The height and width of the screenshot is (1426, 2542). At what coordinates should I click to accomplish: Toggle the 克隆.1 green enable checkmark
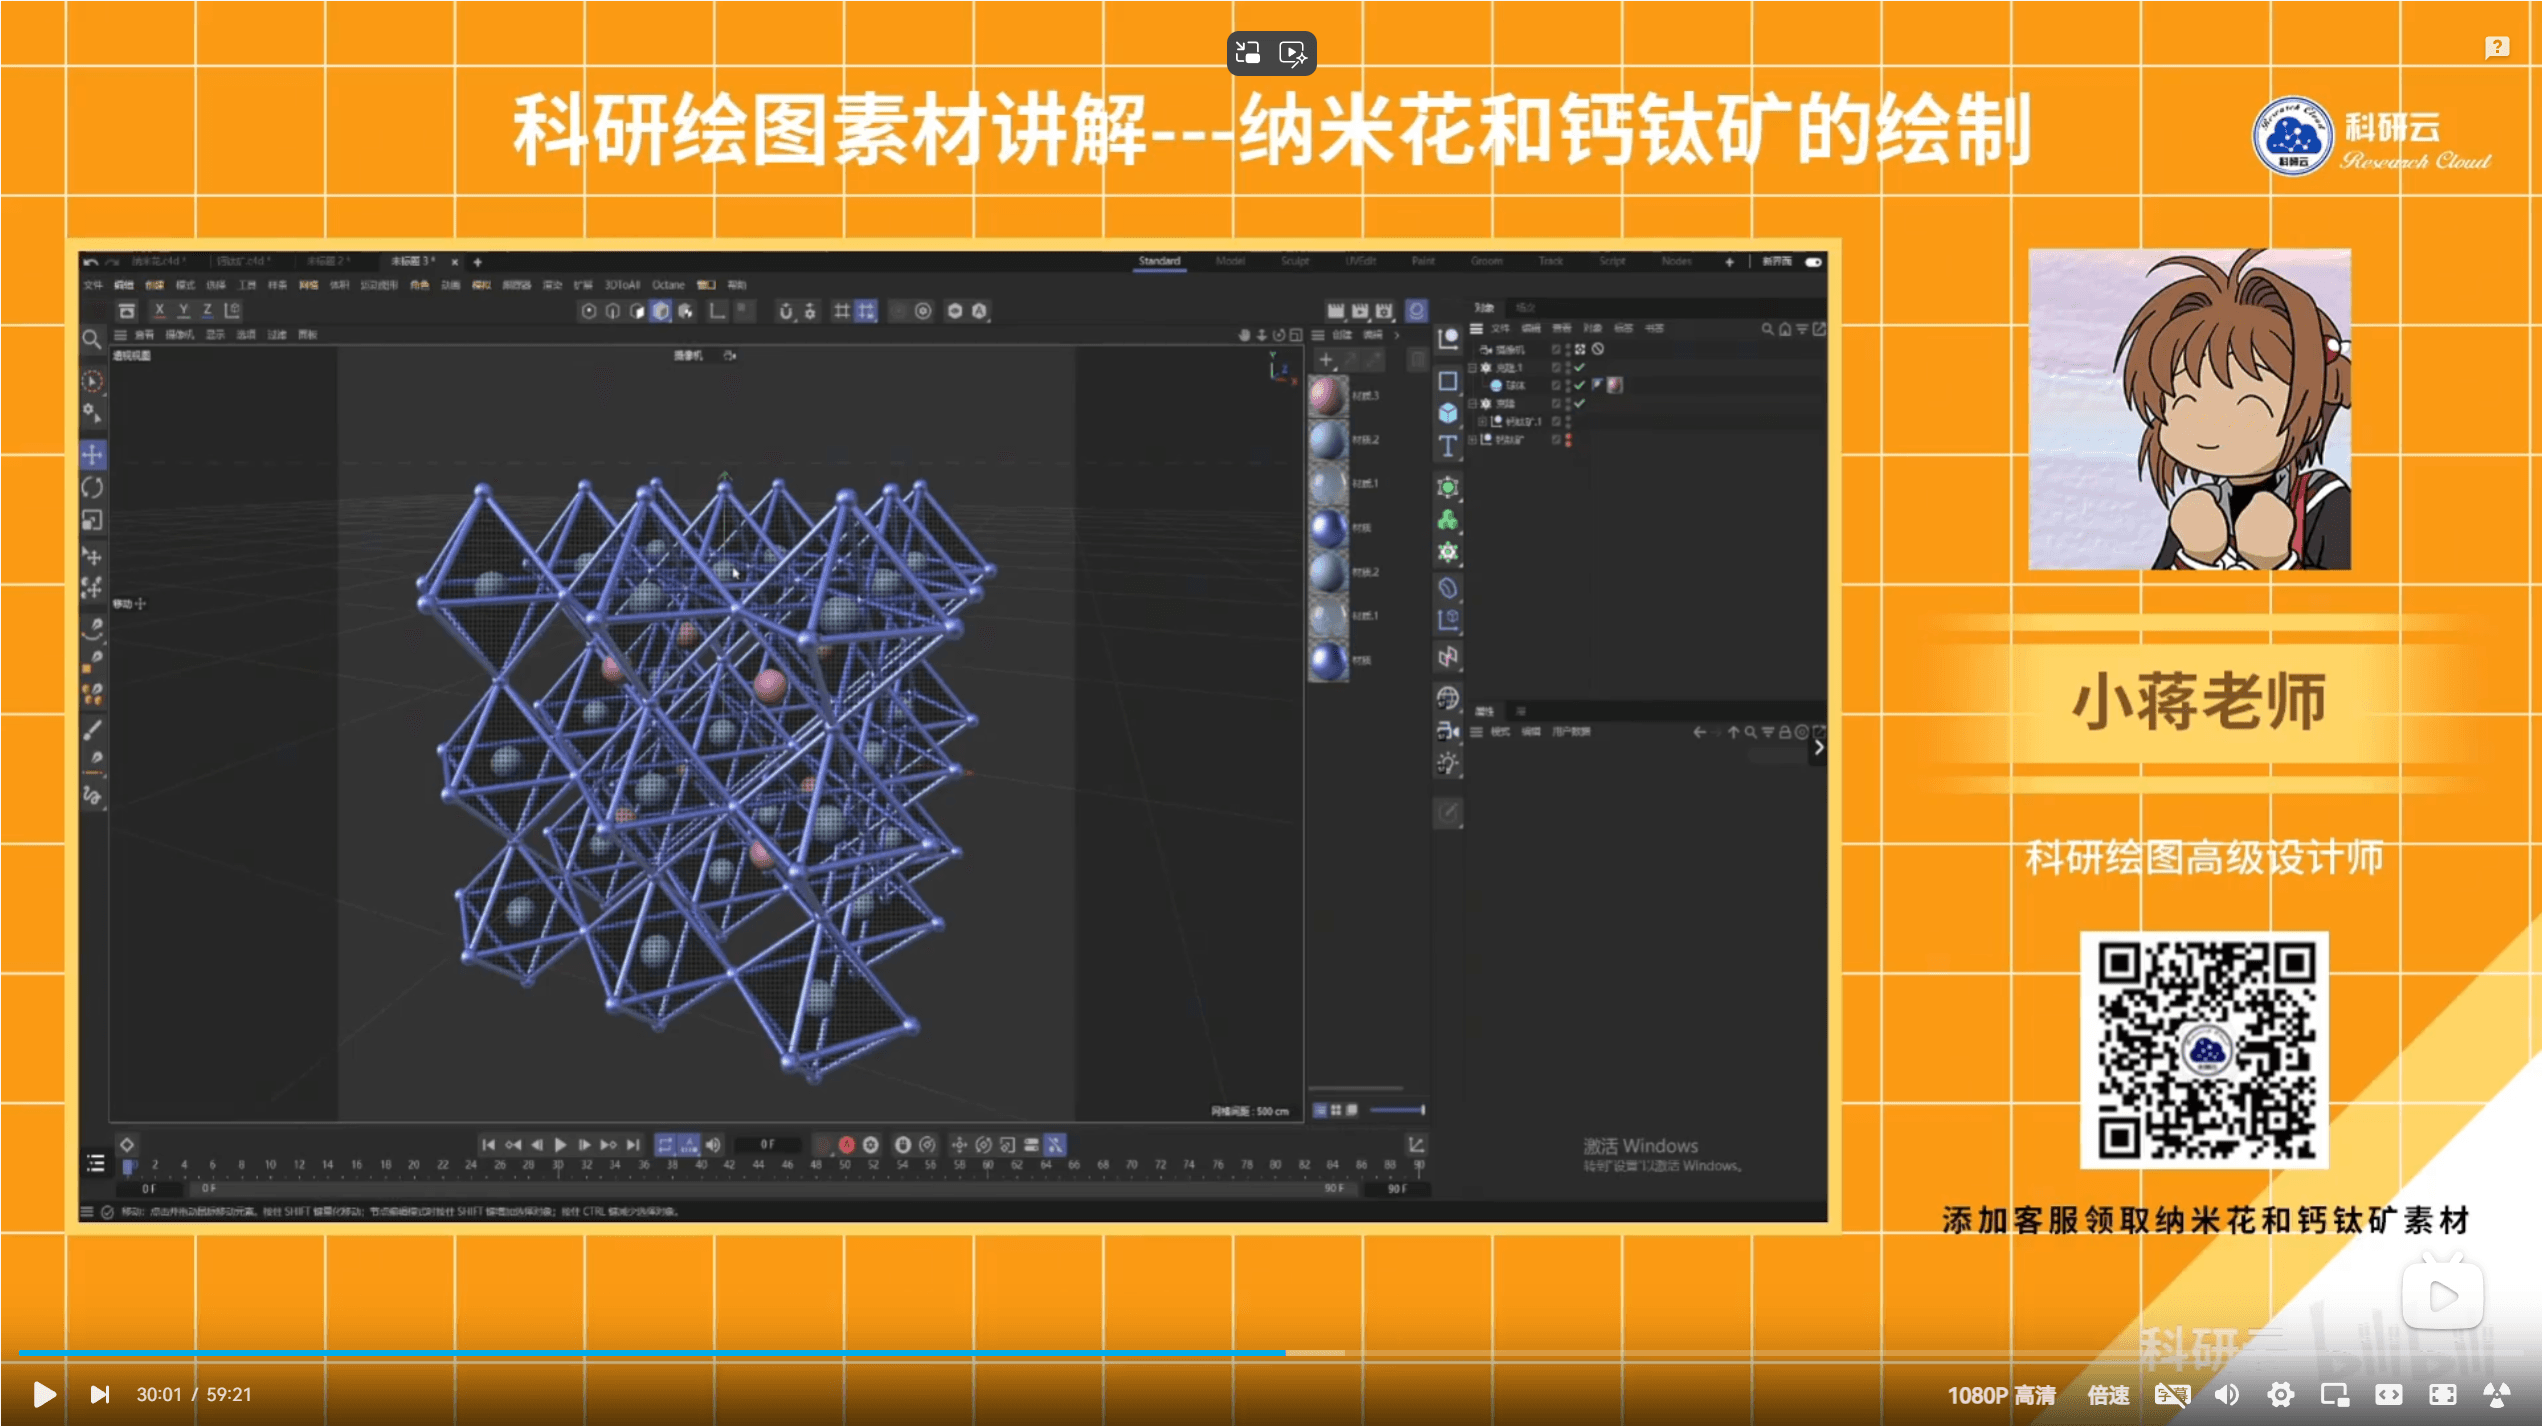(x=1580, y=367)
